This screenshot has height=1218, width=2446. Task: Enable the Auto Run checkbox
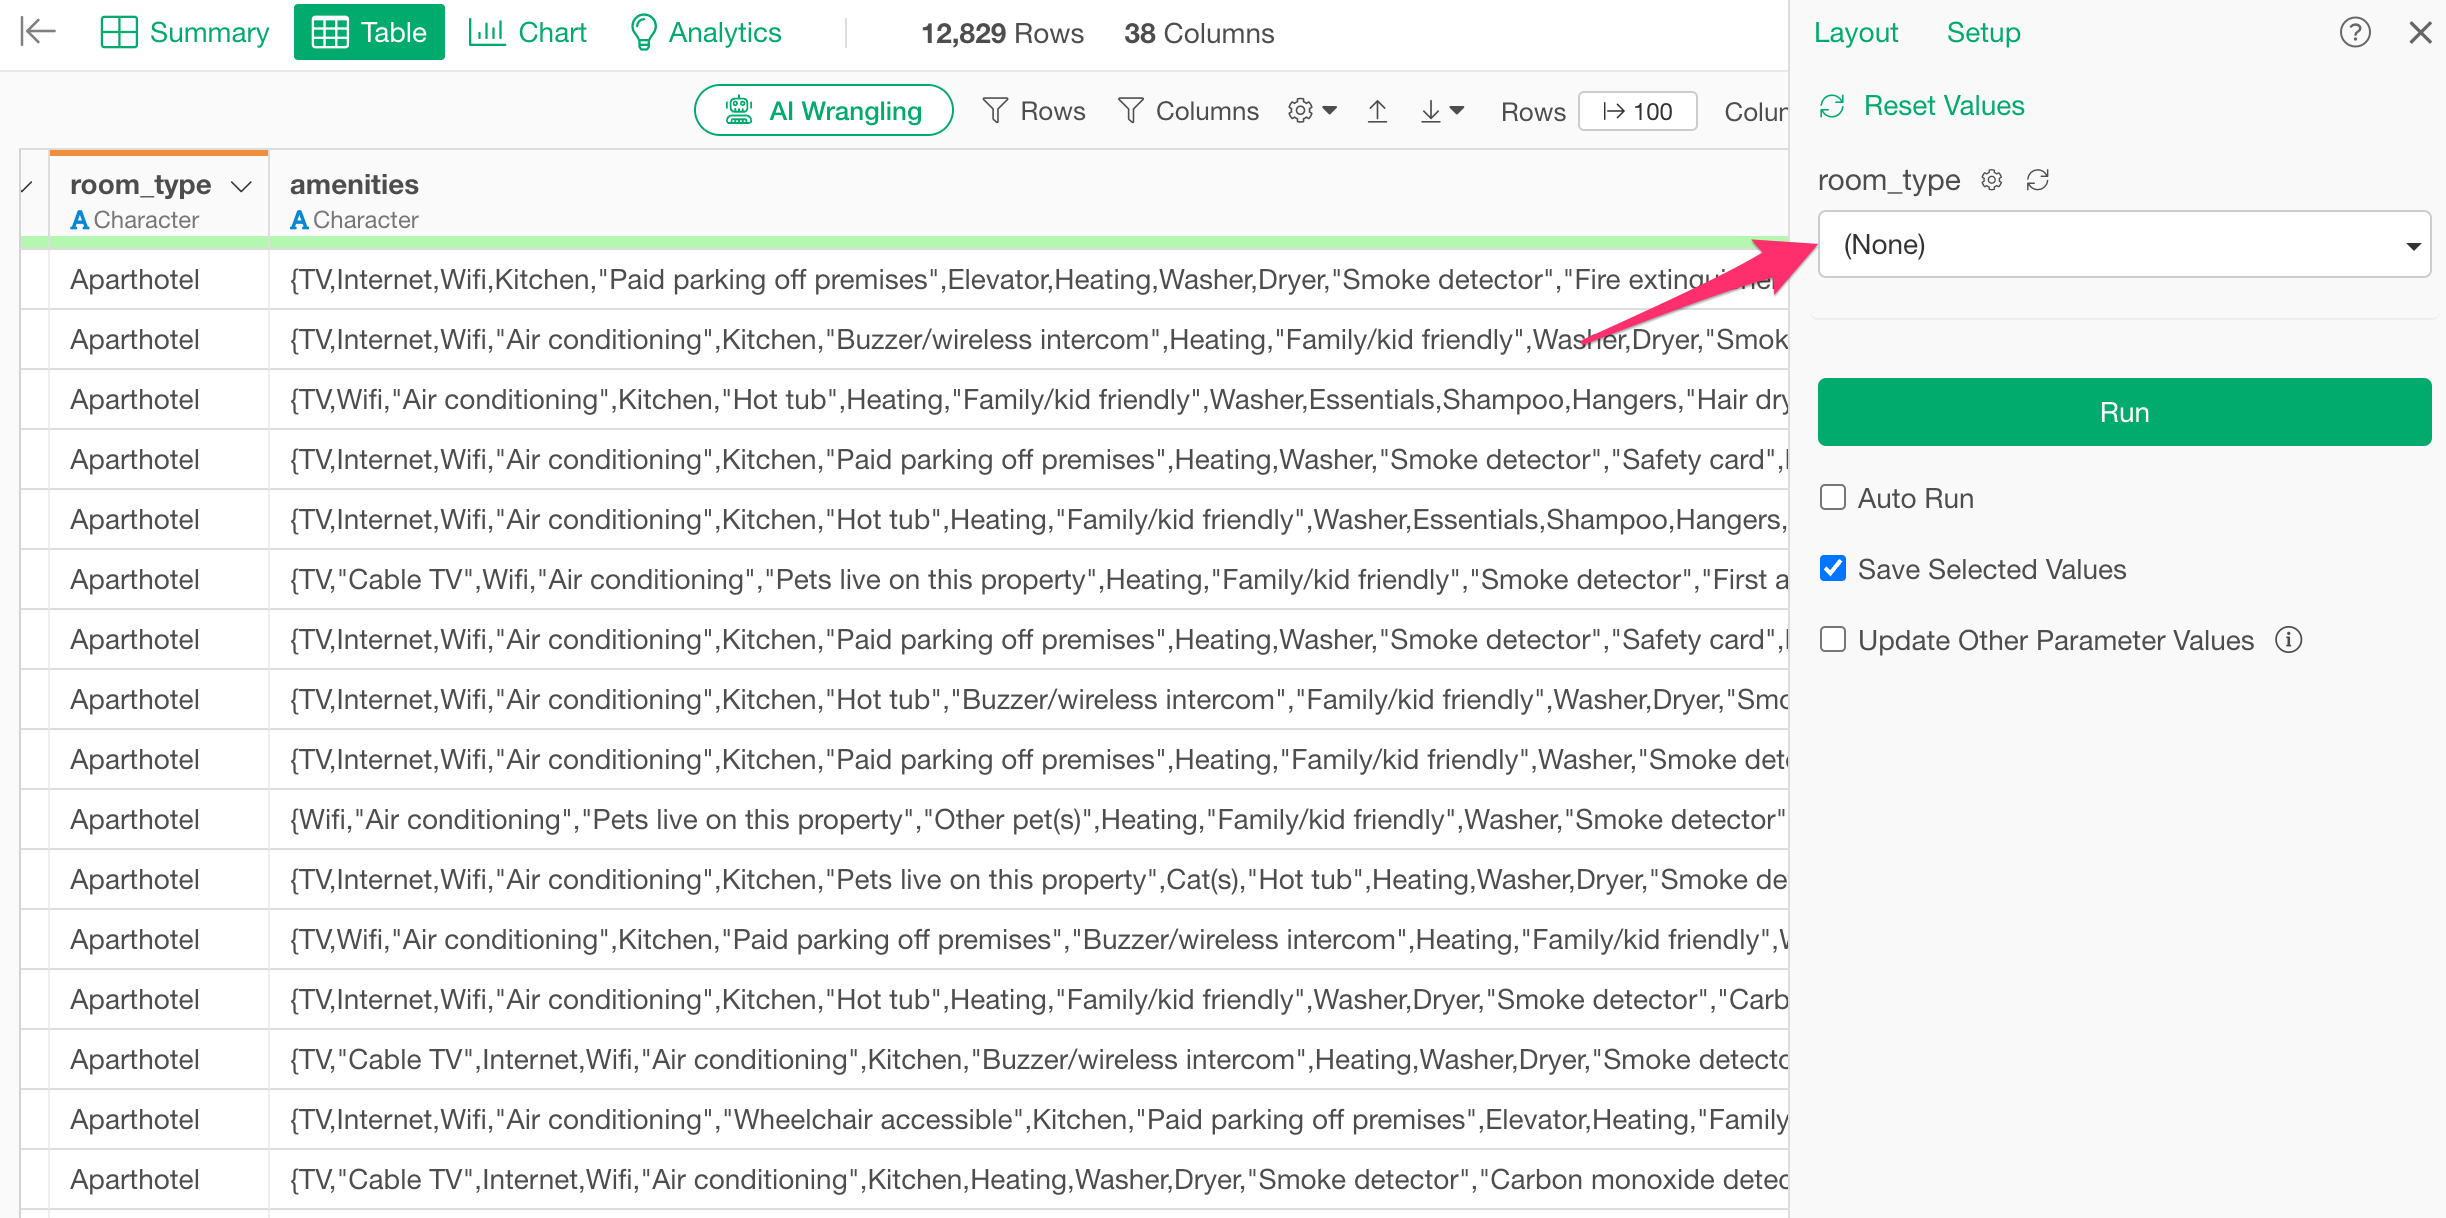(1833, 498)
